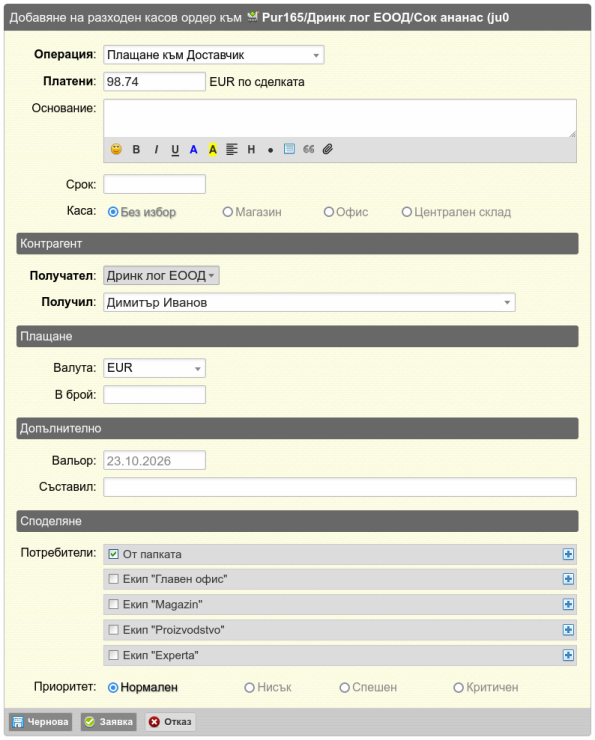Screen dimensions: 595x740
Task: Set priority to Спешен
Action: pyautogui.click(x=344, y=688)
